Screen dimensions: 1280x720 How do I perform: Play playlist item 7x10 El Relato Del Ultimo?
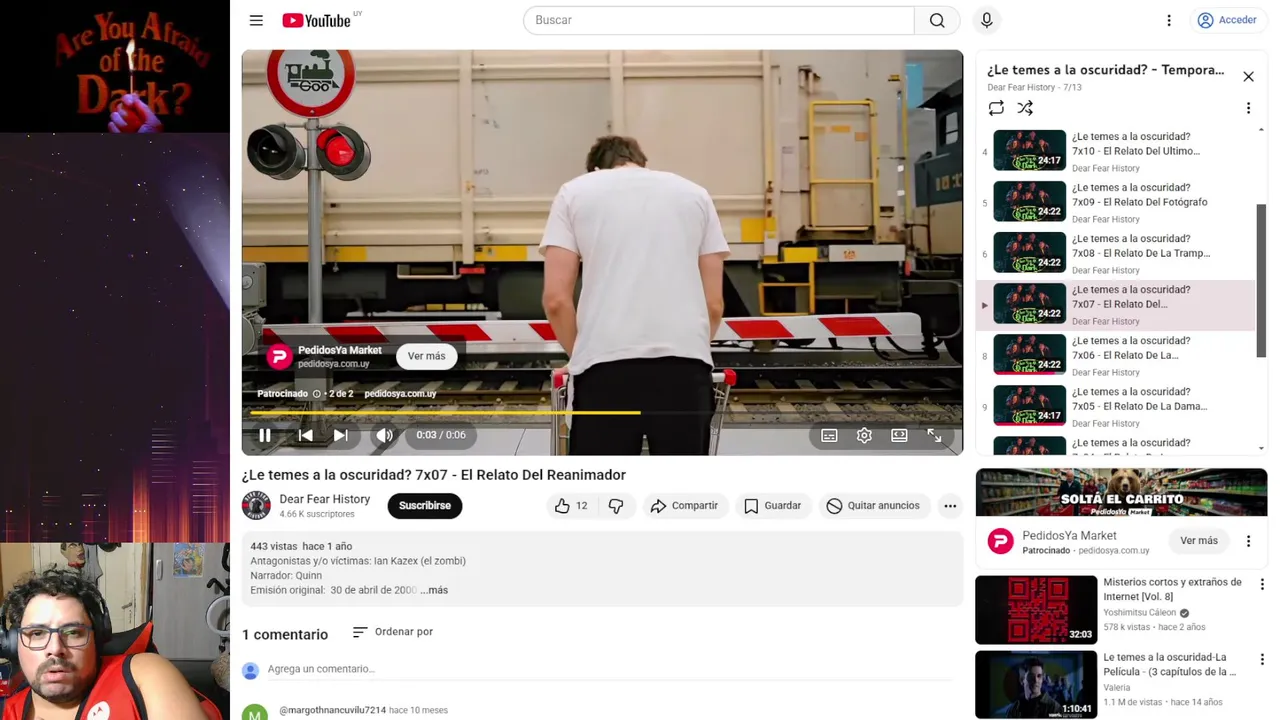[1115, 151]
